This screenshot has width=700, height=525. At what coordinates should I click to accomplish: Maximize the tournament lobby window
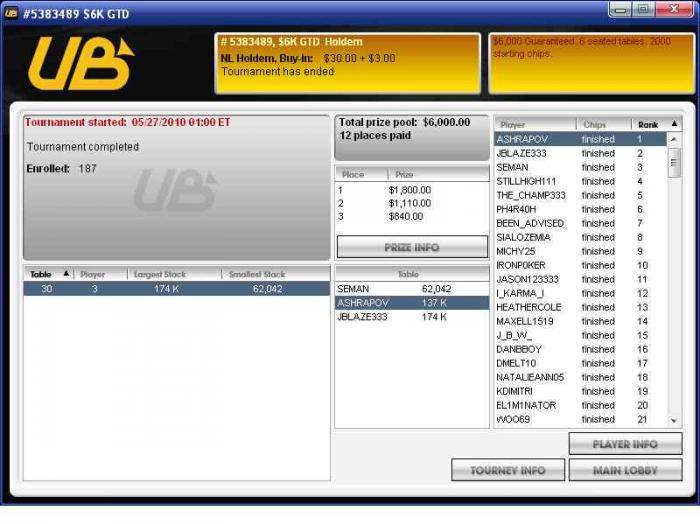[x=643, y=9]
